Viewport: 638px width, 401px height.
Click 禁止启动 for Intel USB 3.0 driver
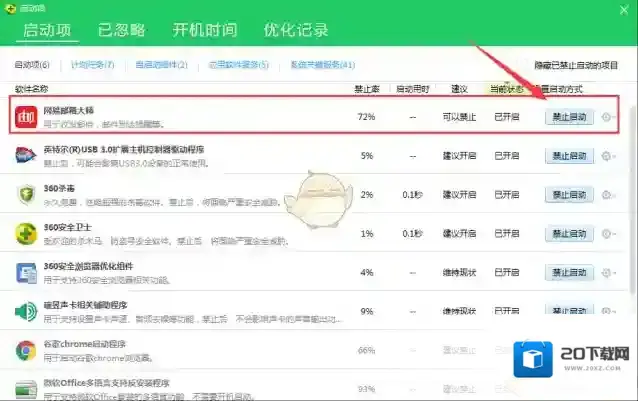pyautogui.click(x=569, y=156)
